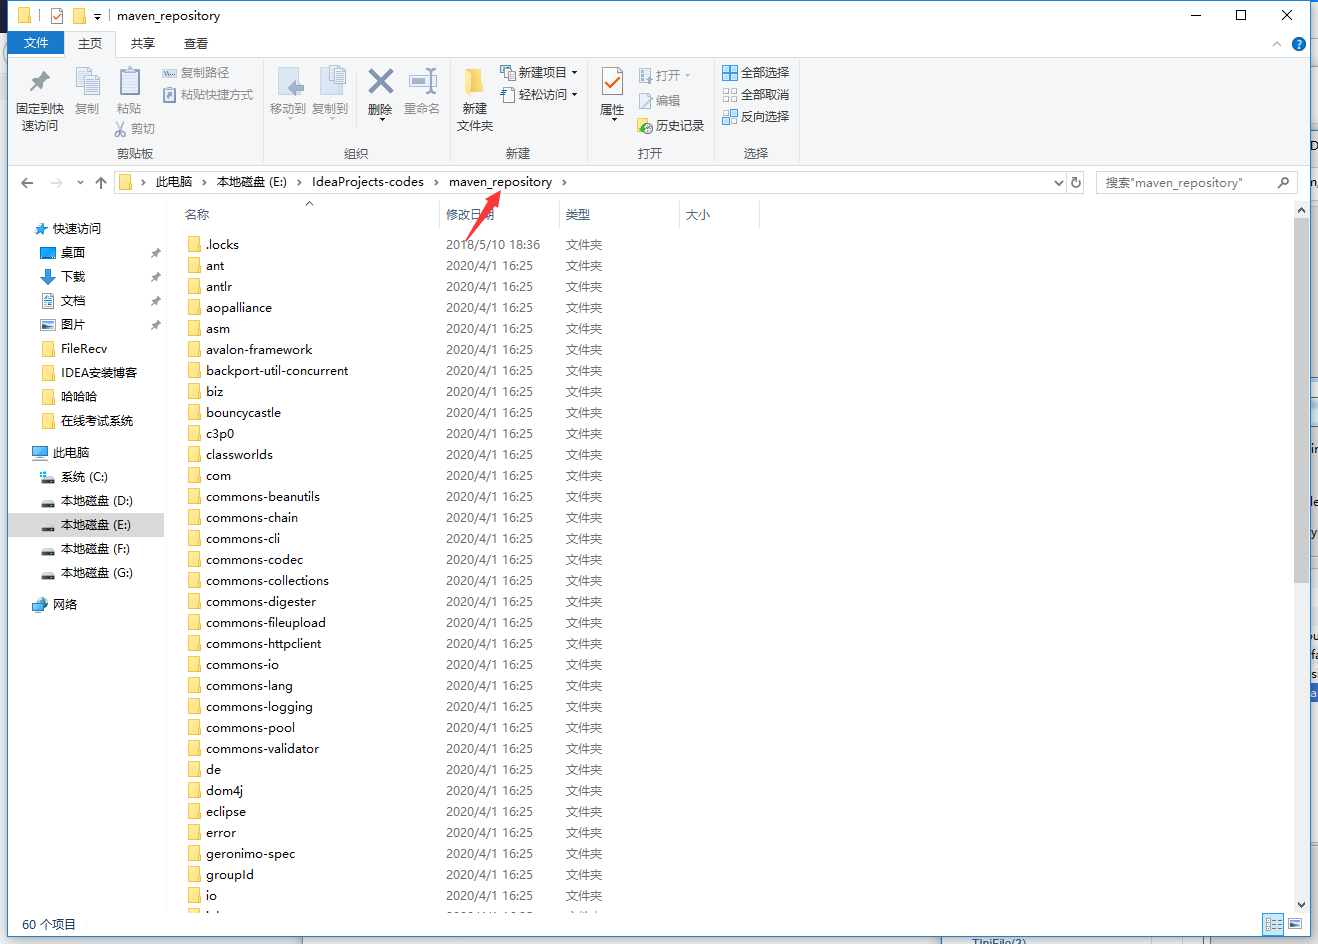
Task: Click the Refresh button next to address bar
Action: 1076,183
